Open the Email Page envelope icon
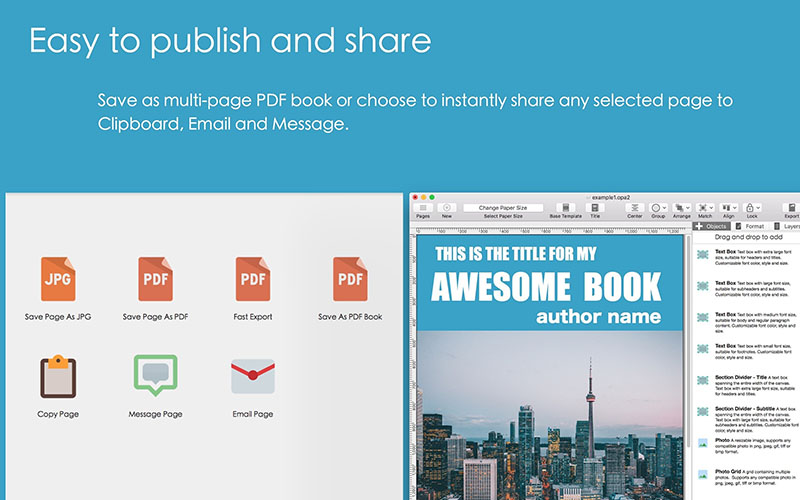 click(x=253, y=377)
